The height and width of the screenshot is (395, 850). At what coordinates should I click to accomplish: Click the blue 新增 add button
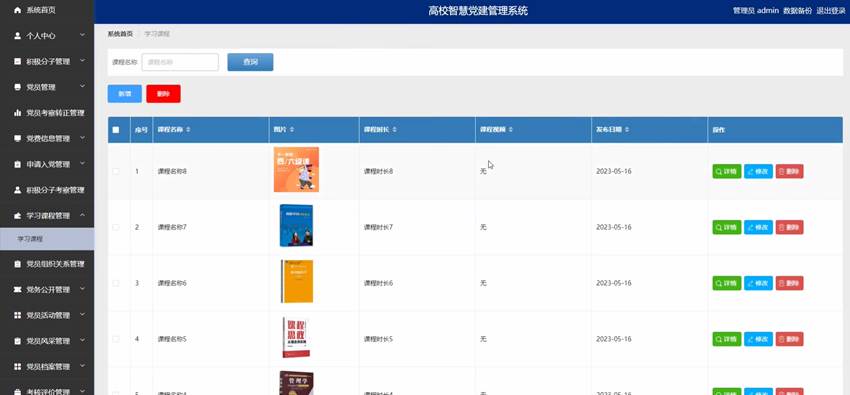pyautogui.click(x=125, y=94)
